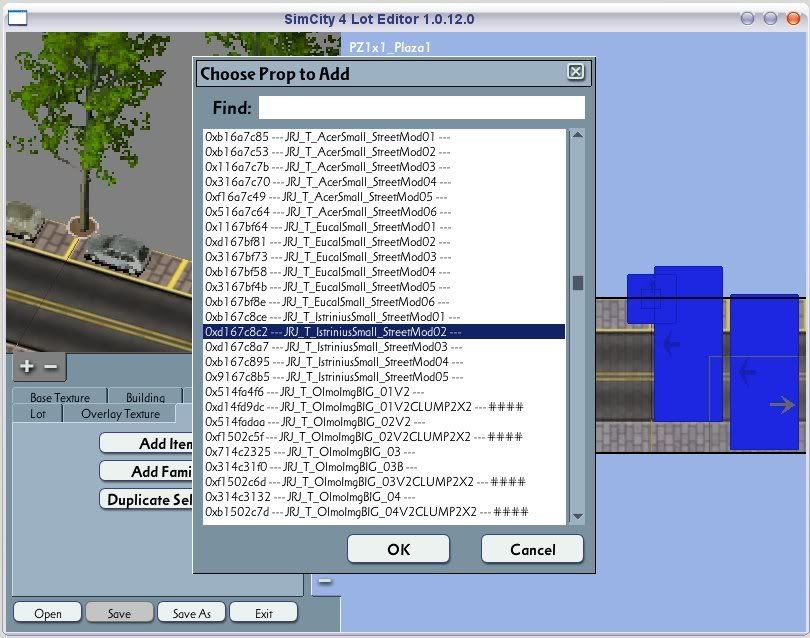
Task: Click the Save button
Action: click(119, 613)
